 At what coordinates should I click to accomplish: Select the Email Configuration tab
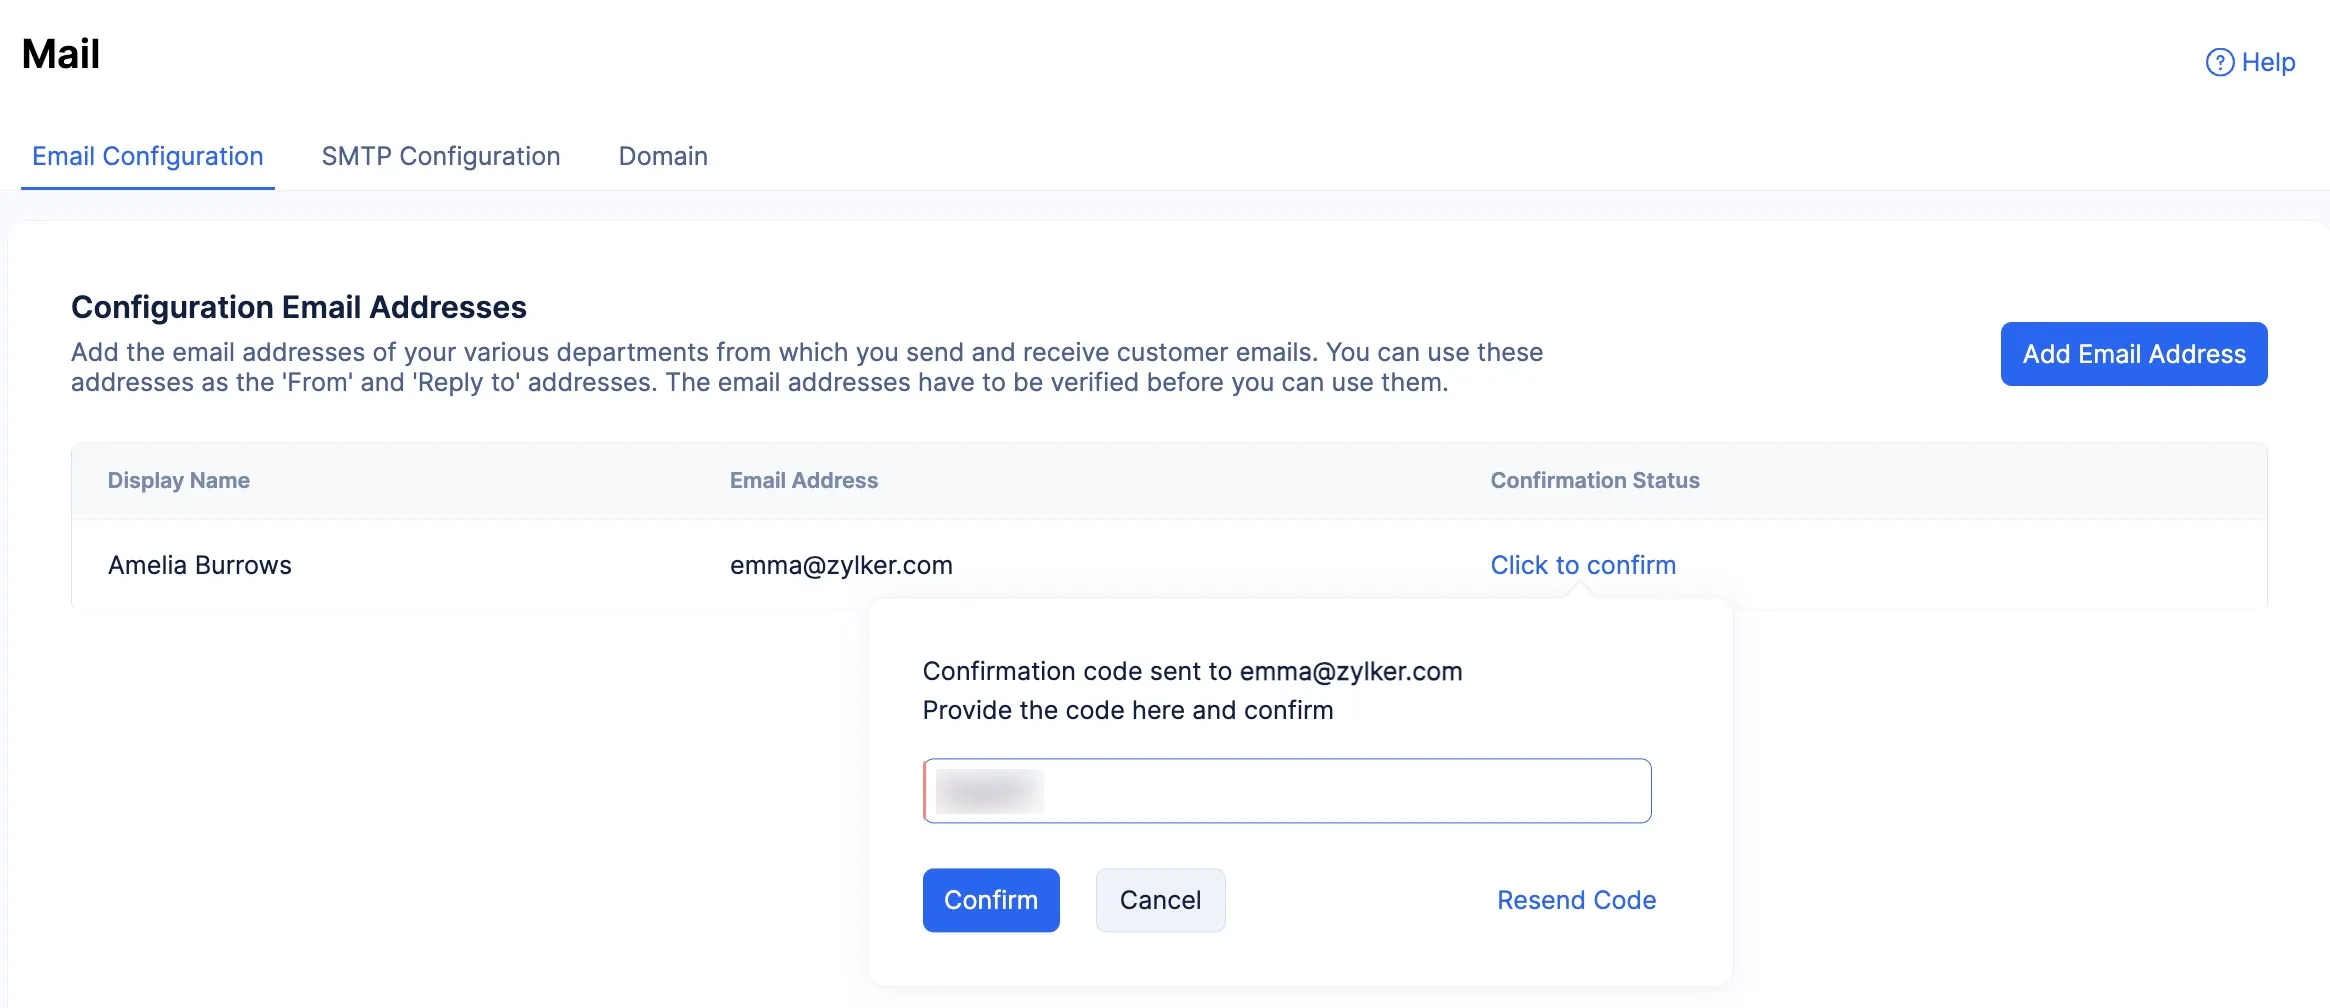(148, 156)
